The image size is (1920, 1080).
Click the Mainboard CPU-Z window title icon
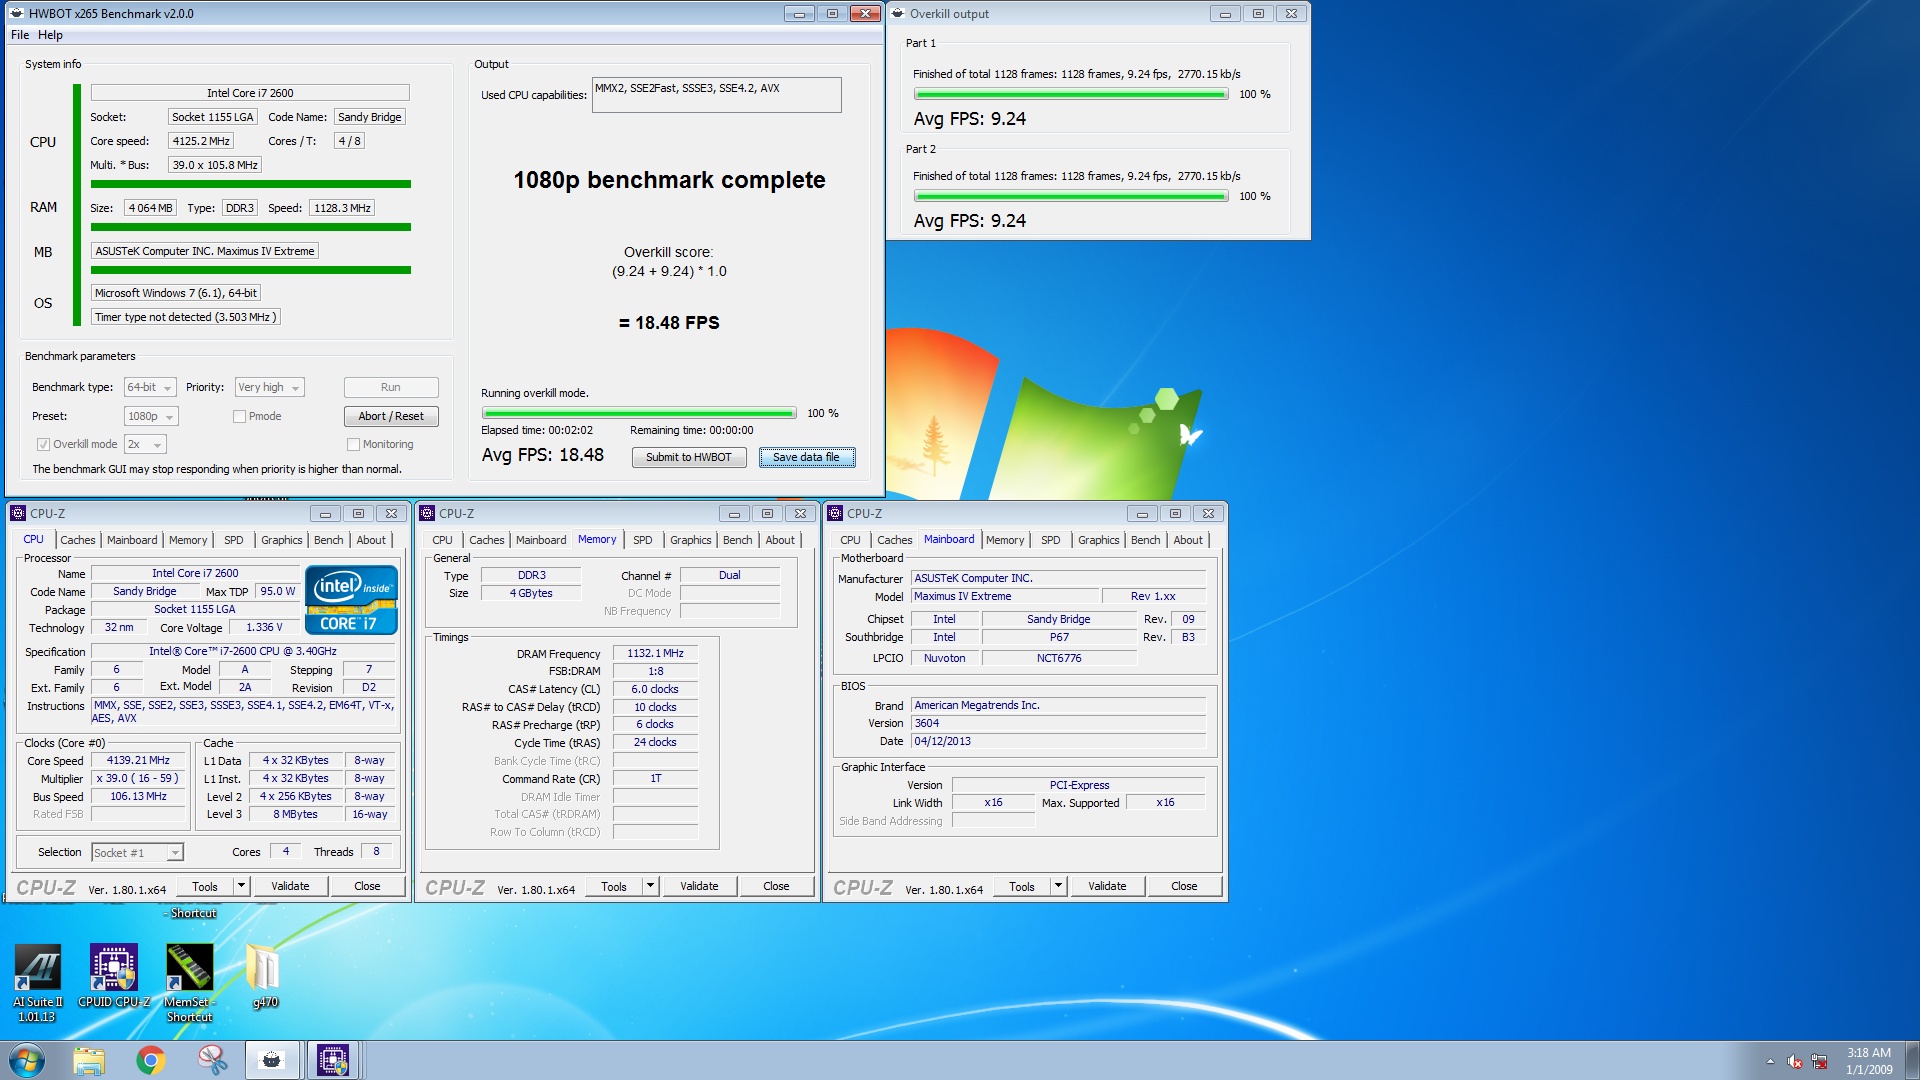(x=835, y=513)
